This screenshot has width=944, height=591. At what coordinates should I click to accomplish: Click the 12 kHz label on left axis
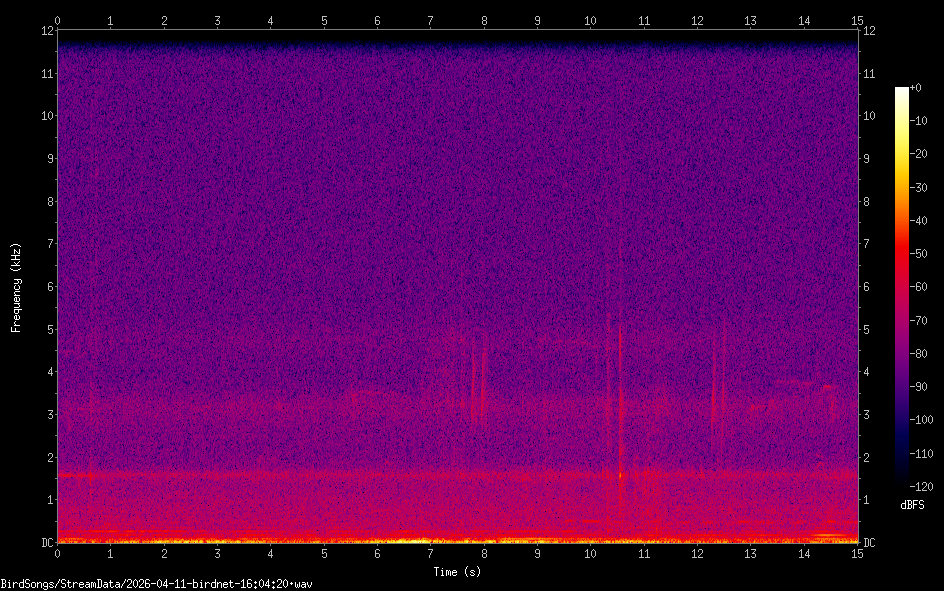click(44, 30)
